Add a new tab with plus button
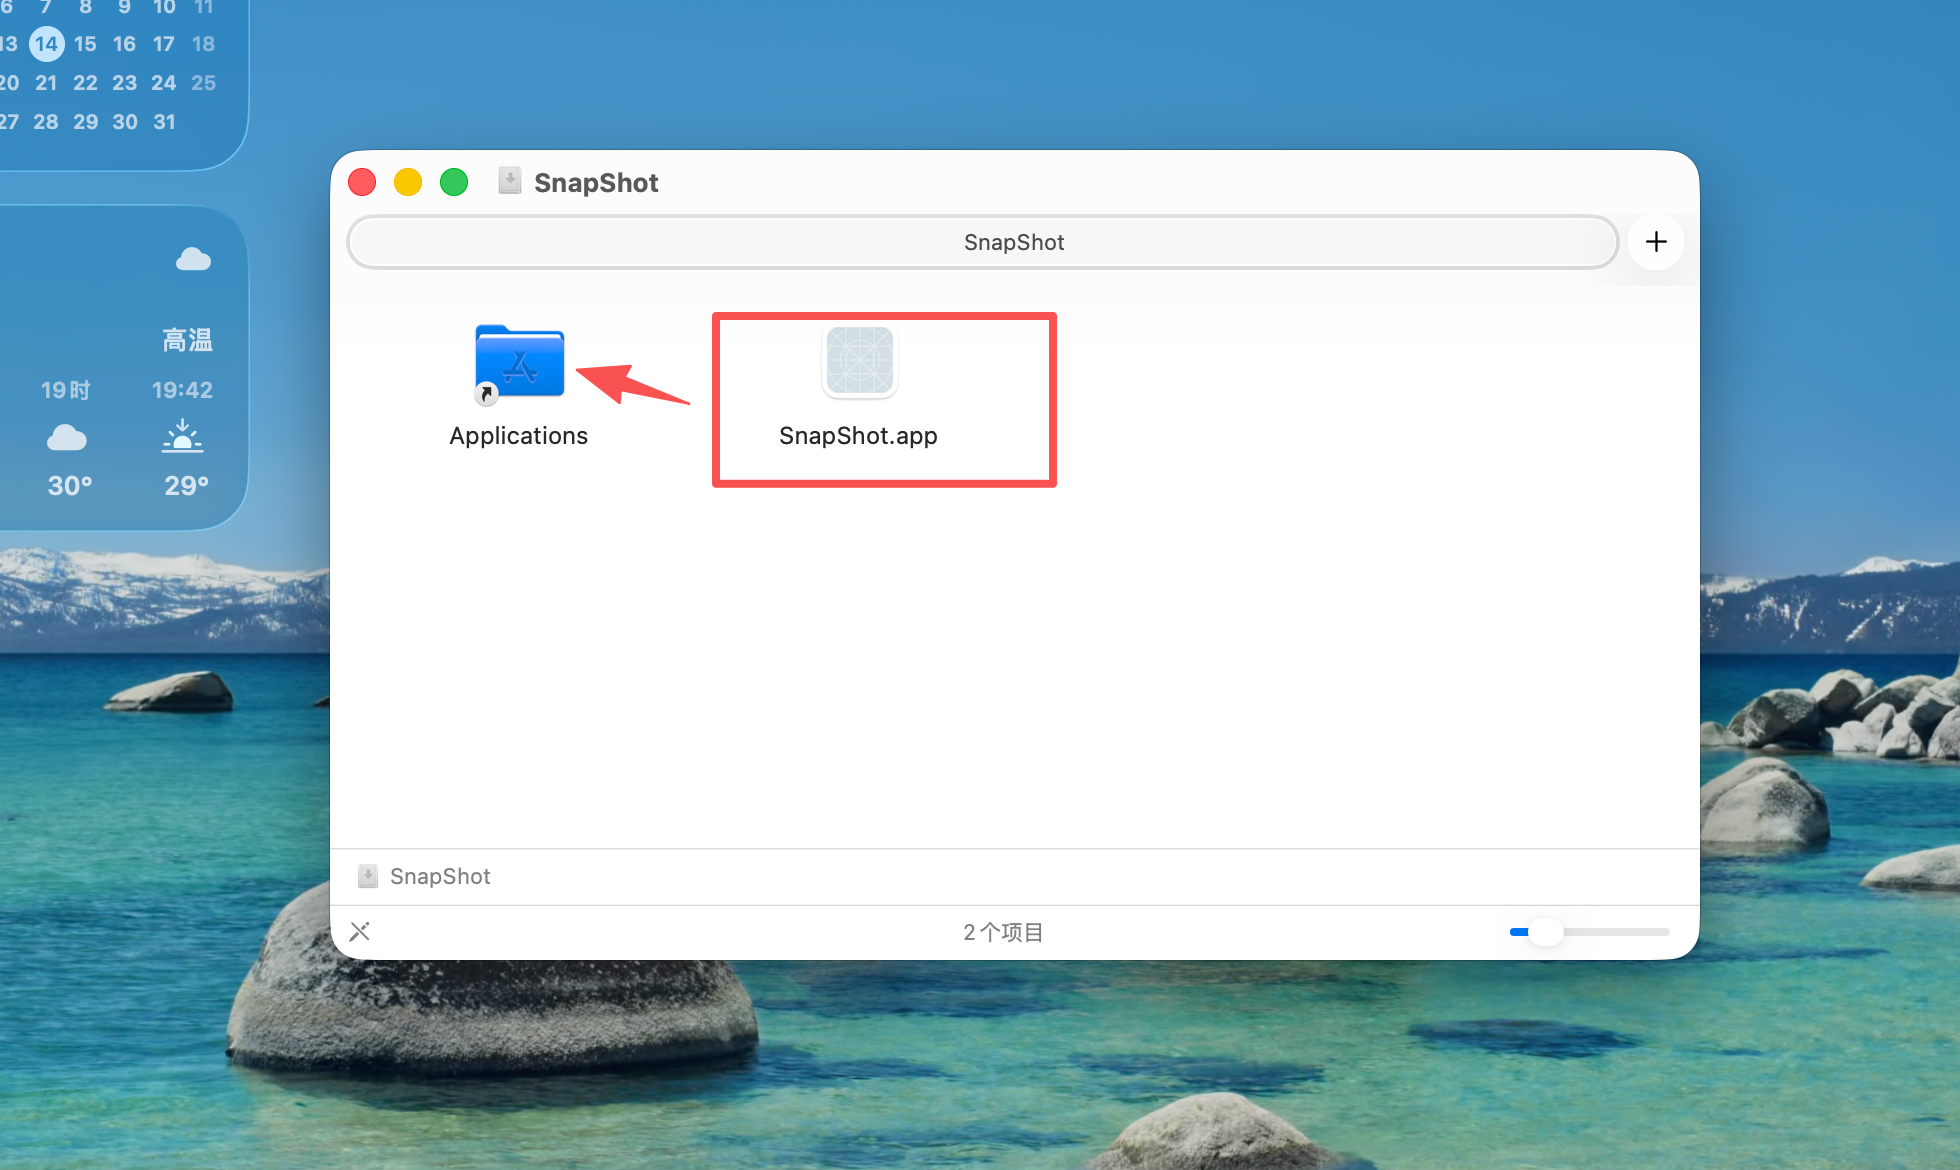Image resolution: width=1960 pixels, height=1170 pixels. coord(1656,242)
